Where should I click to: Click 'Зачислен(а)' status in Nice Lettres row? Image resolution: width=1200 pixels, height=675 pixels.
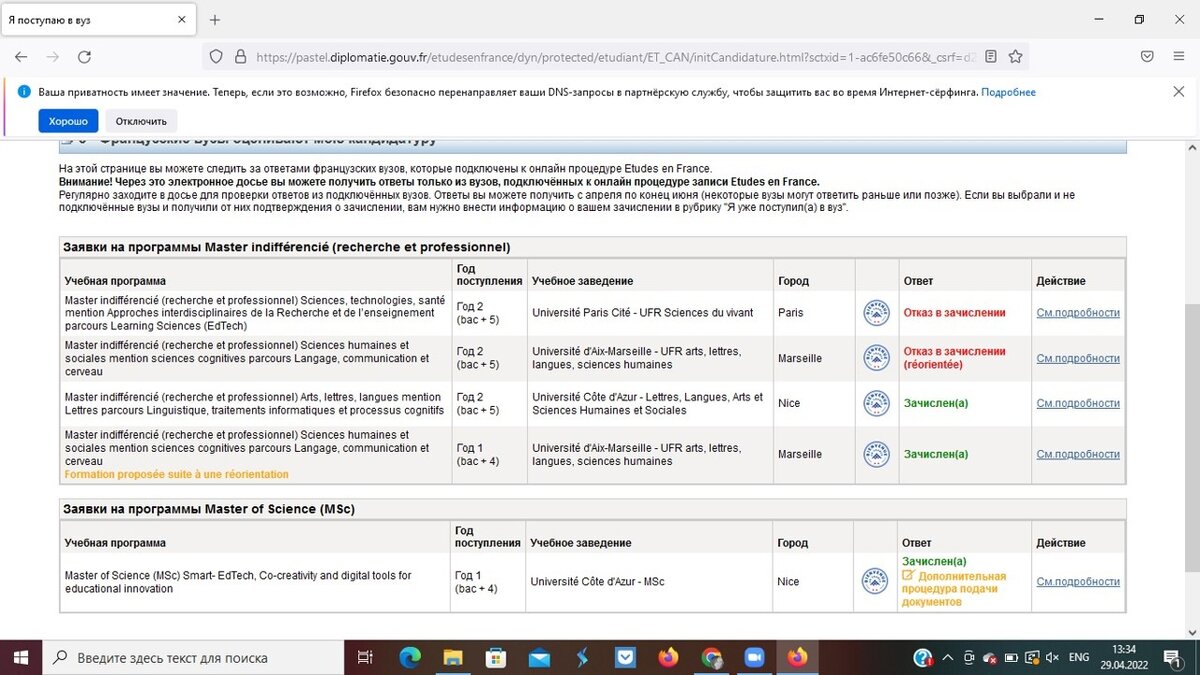936,403
